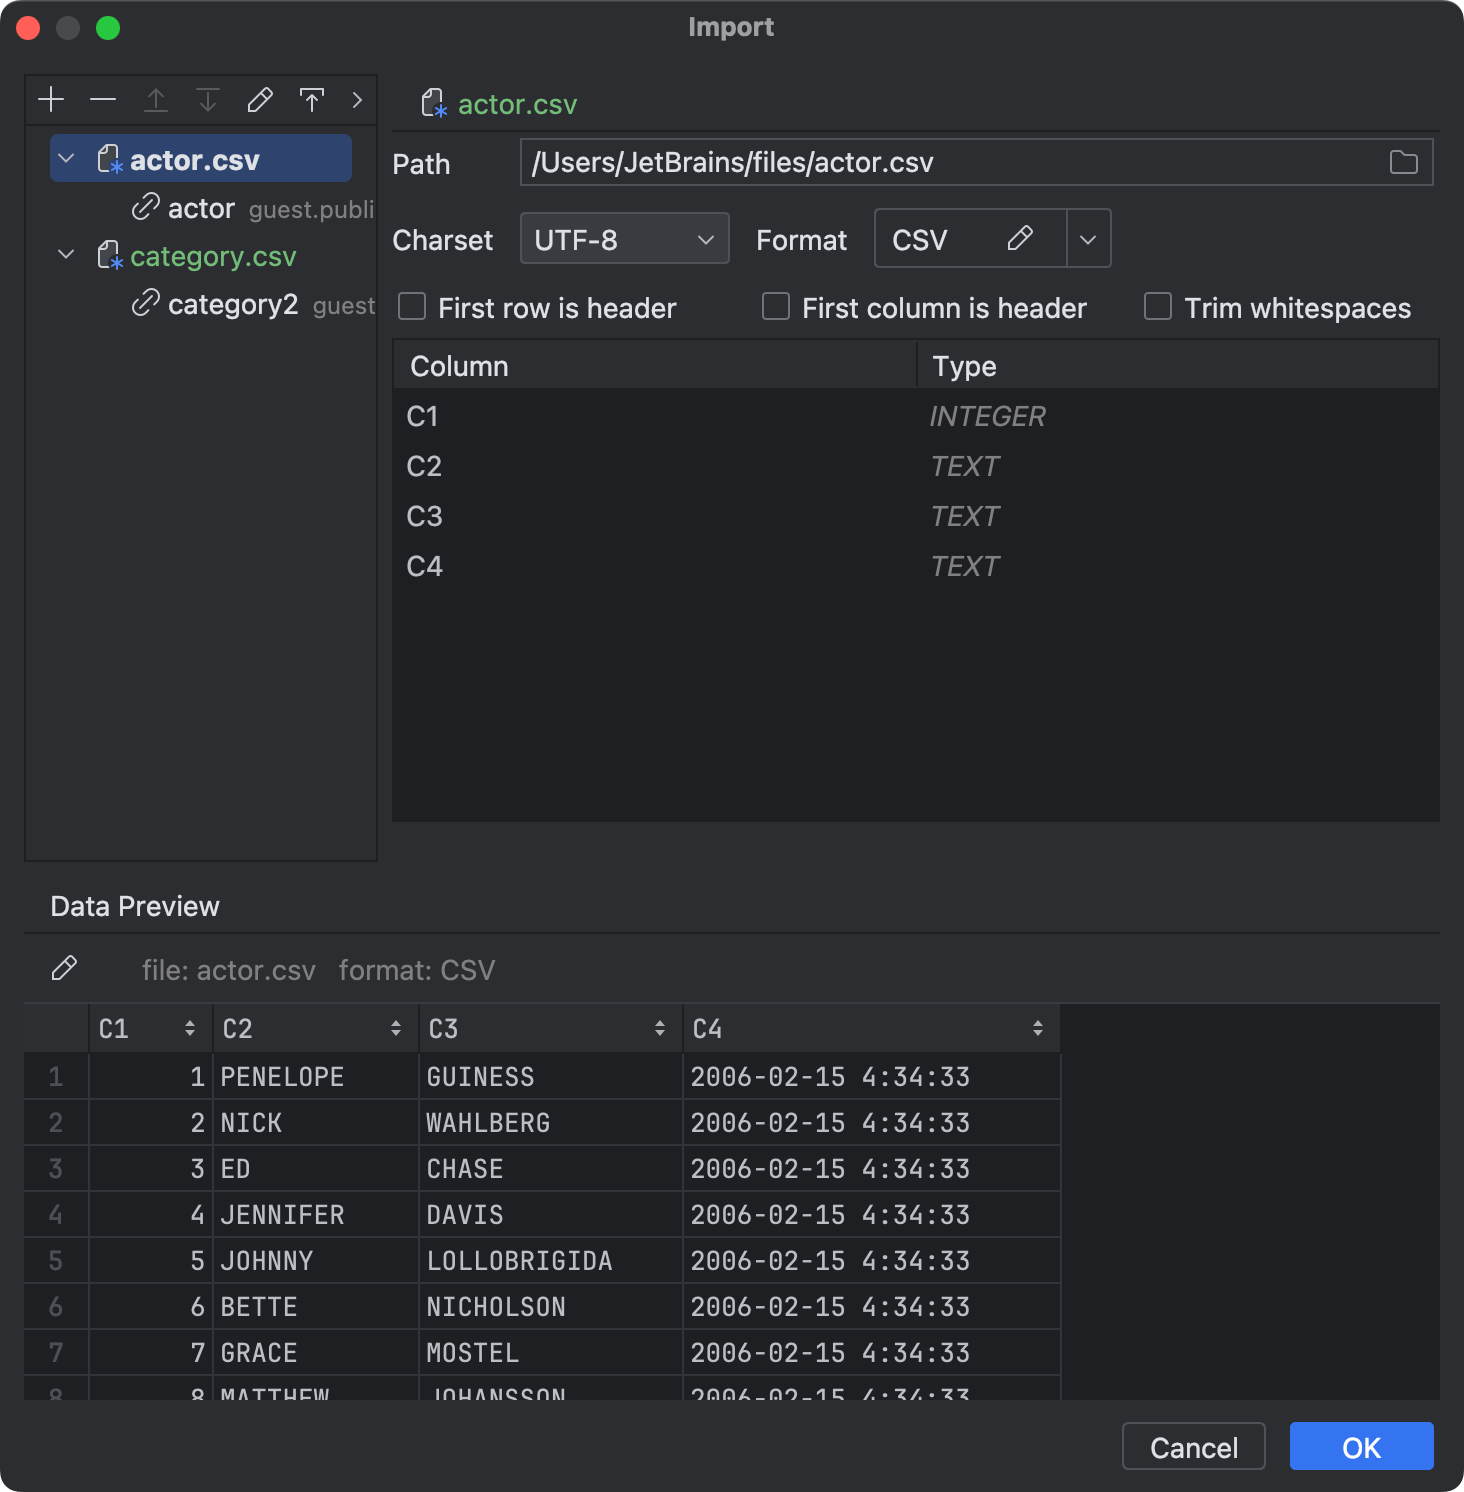This screenshot has width=1464, height=1492.
Task: Open the folder browser for the Path field
Action: 1405,162
